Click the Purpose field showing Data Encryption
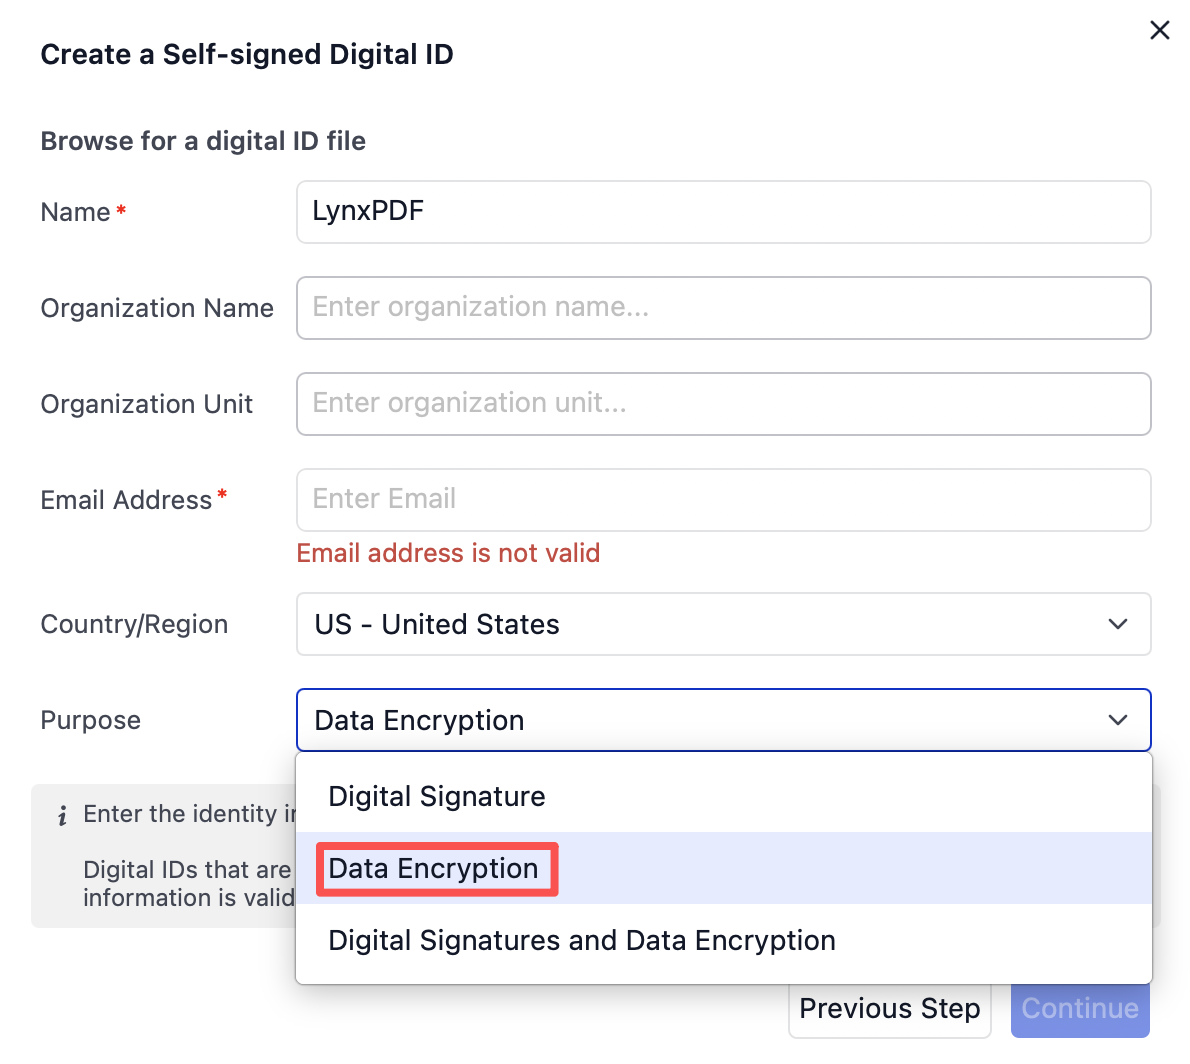Screen dimensions: 1190x1064 pos(700,720)
